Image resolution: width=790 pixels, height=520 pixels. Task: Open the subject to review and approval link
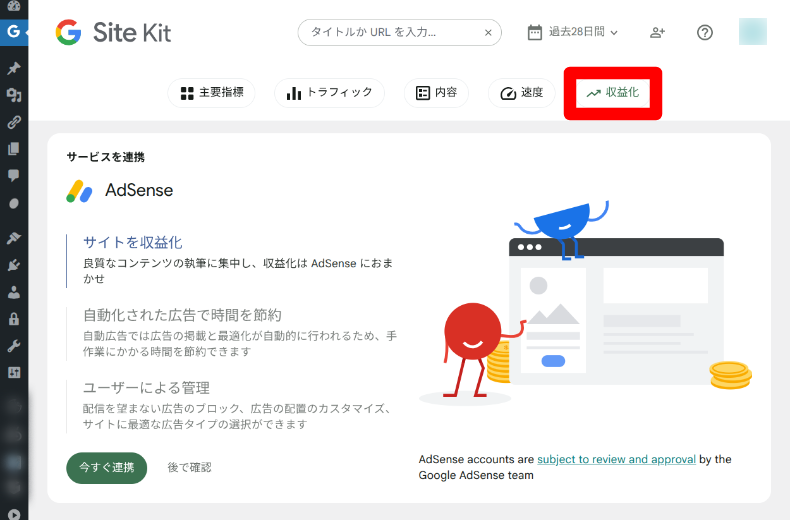[x=616, y=460]
